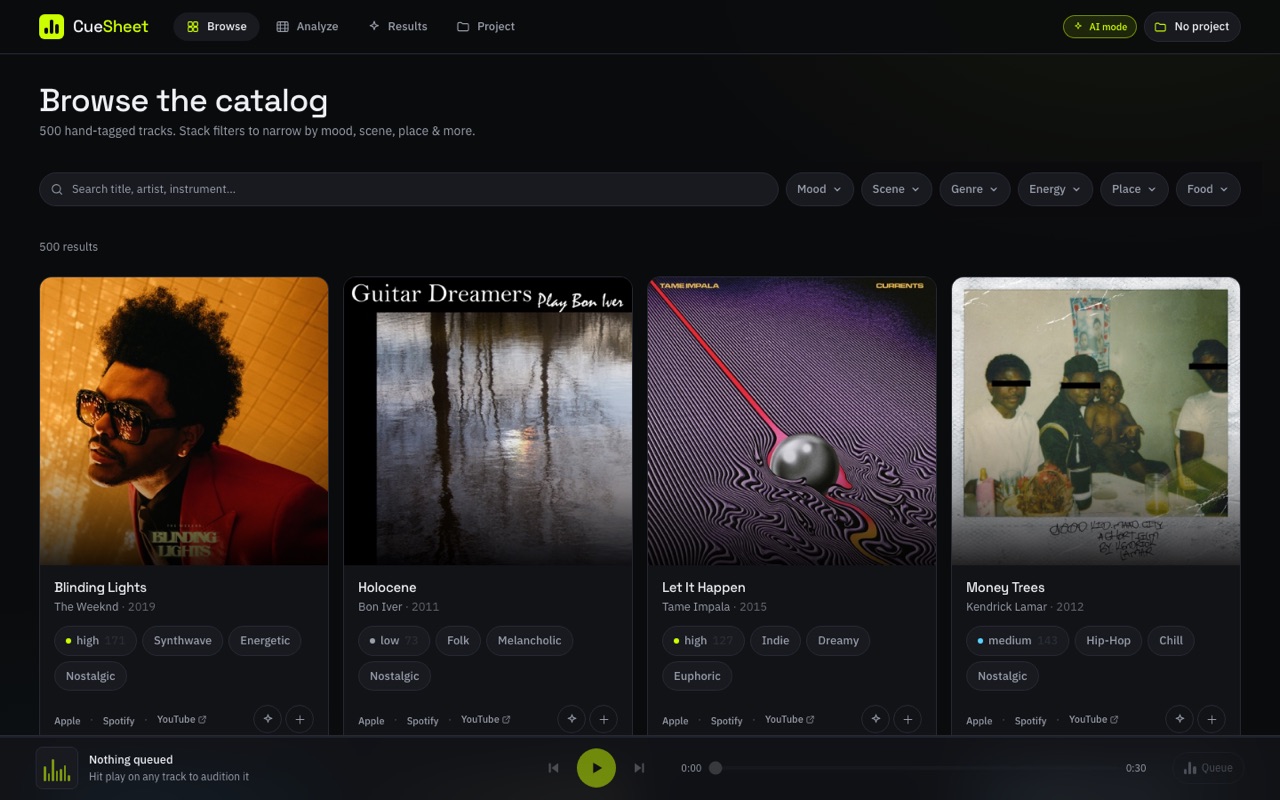
Task: Open the YouTube link for Holocene
Action: pyautogui.click(x=485, y=719)
